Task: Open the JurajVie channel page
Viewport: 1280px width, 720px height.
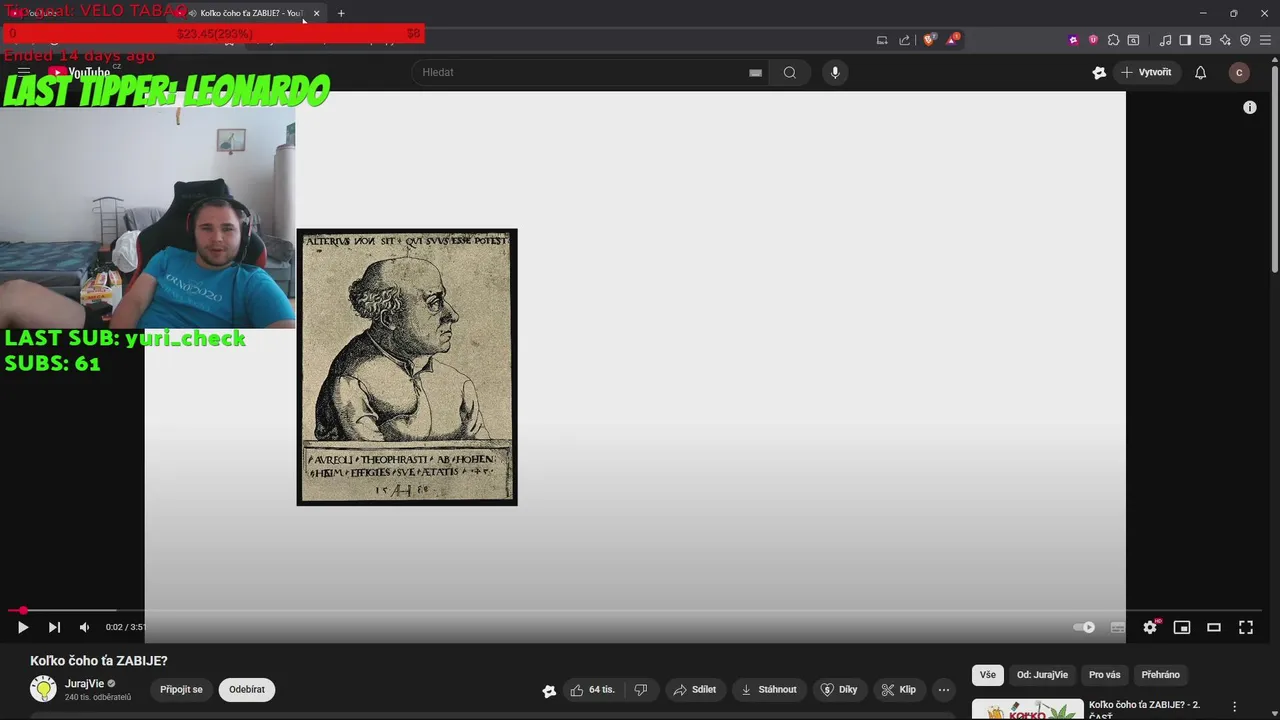Action: 85,683
